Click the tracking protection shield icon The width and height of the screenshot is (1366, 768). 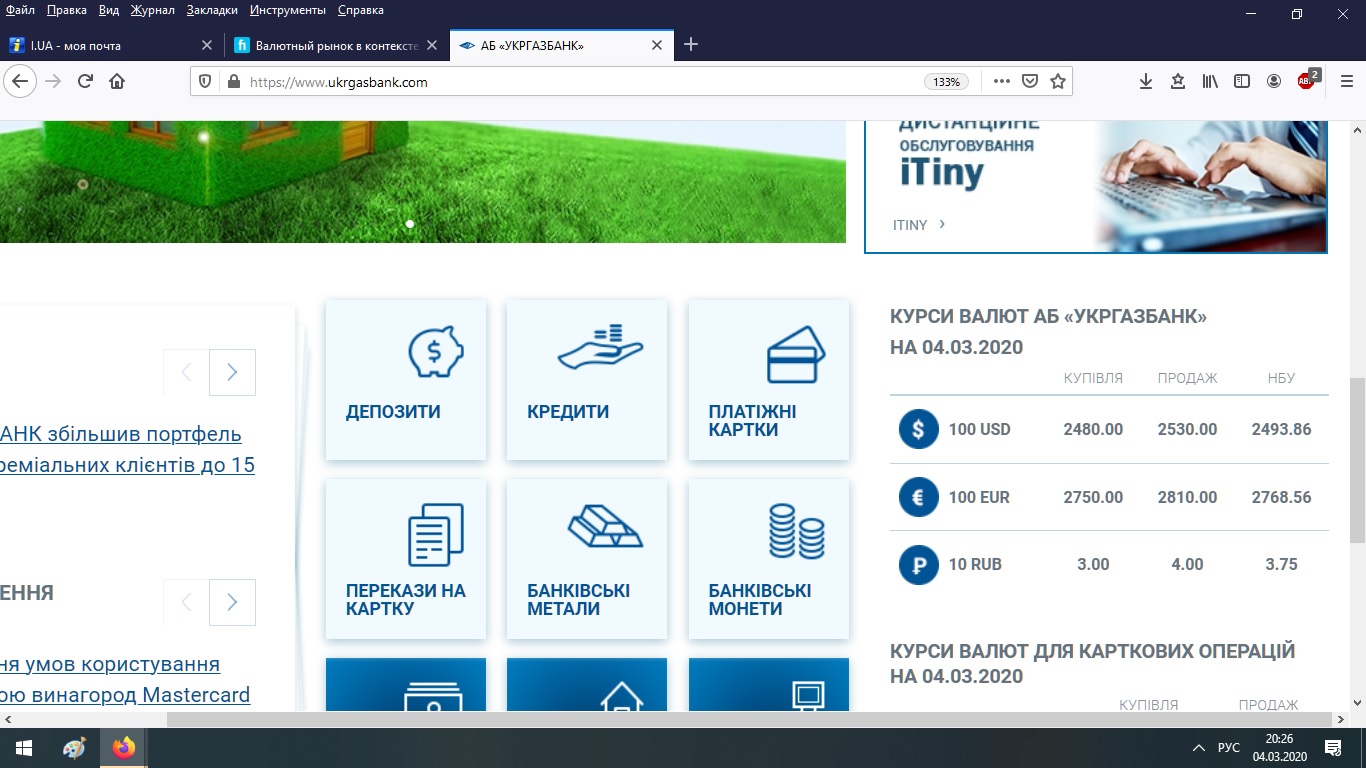click(x=205, y=82)
